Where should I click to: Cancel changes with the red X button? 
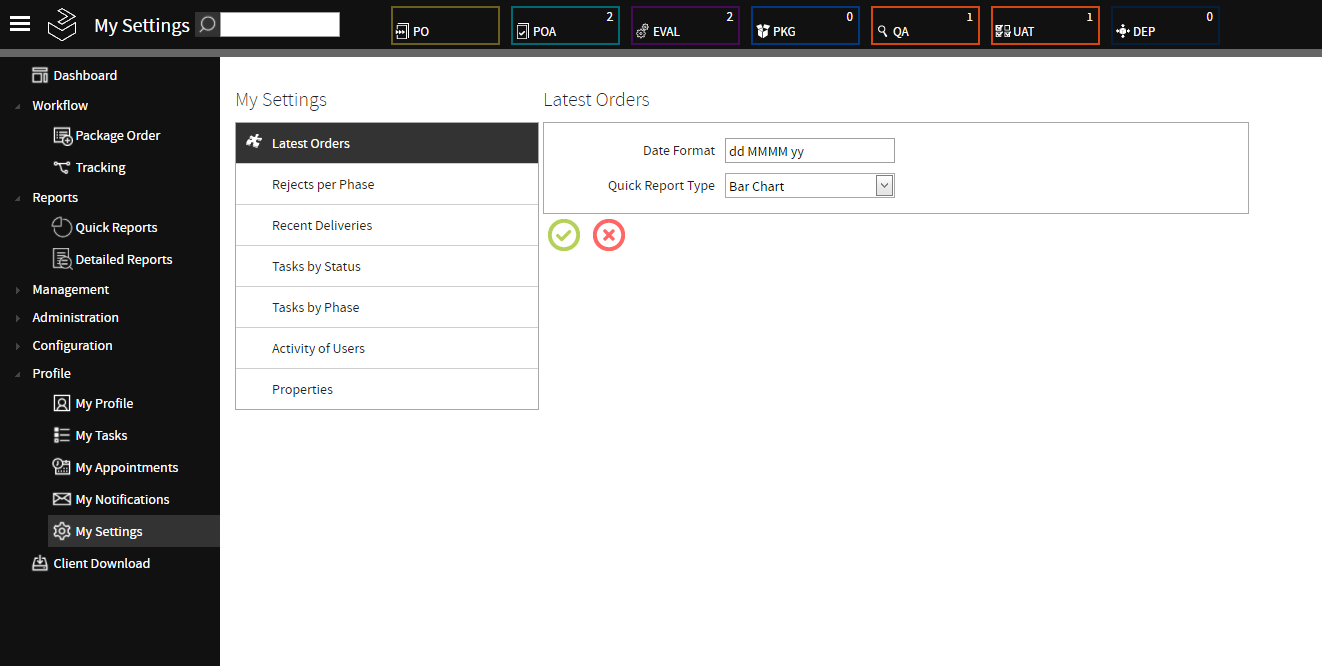608,235
